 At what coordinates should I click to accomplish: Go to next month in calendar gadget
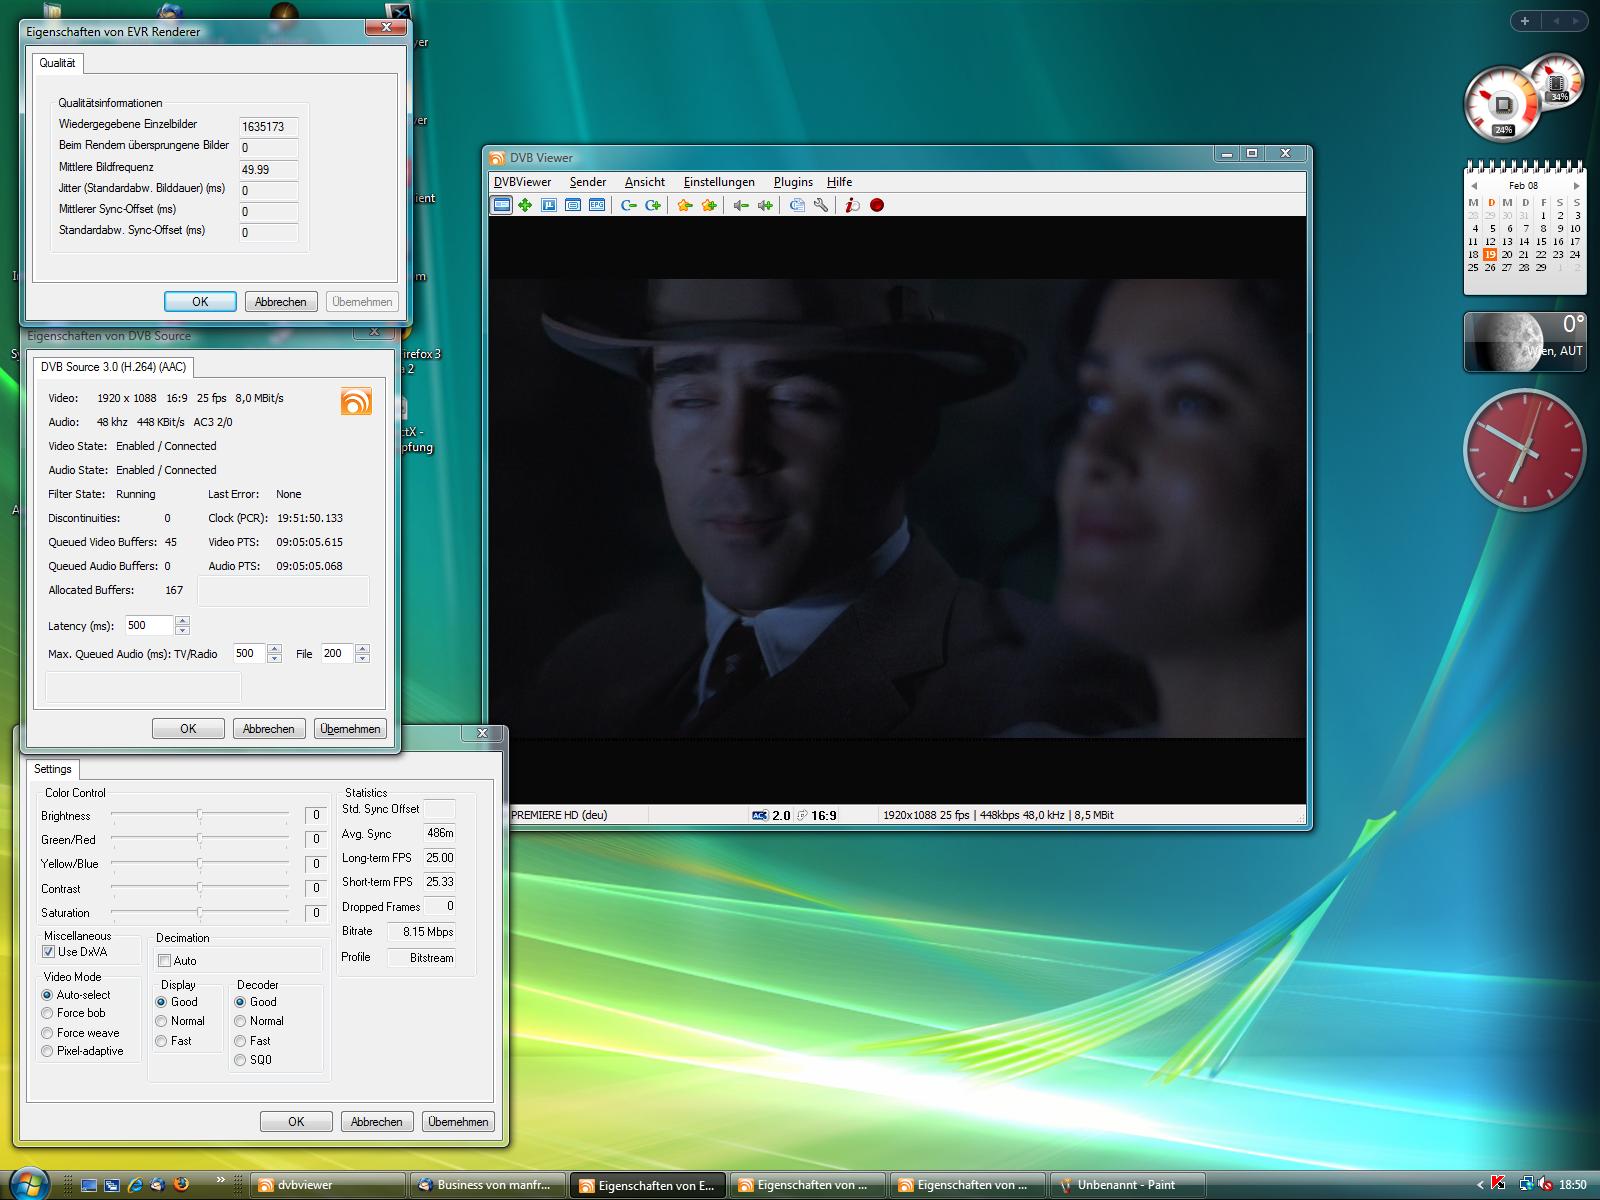click(x=1577, y=186)
